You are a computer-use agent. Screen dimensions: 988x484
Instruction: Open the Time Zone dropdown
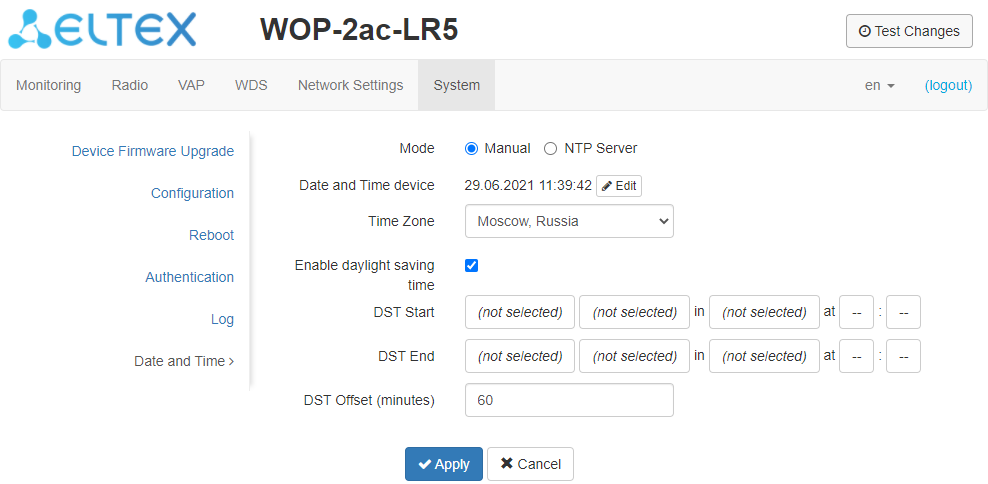coord(569,221)
